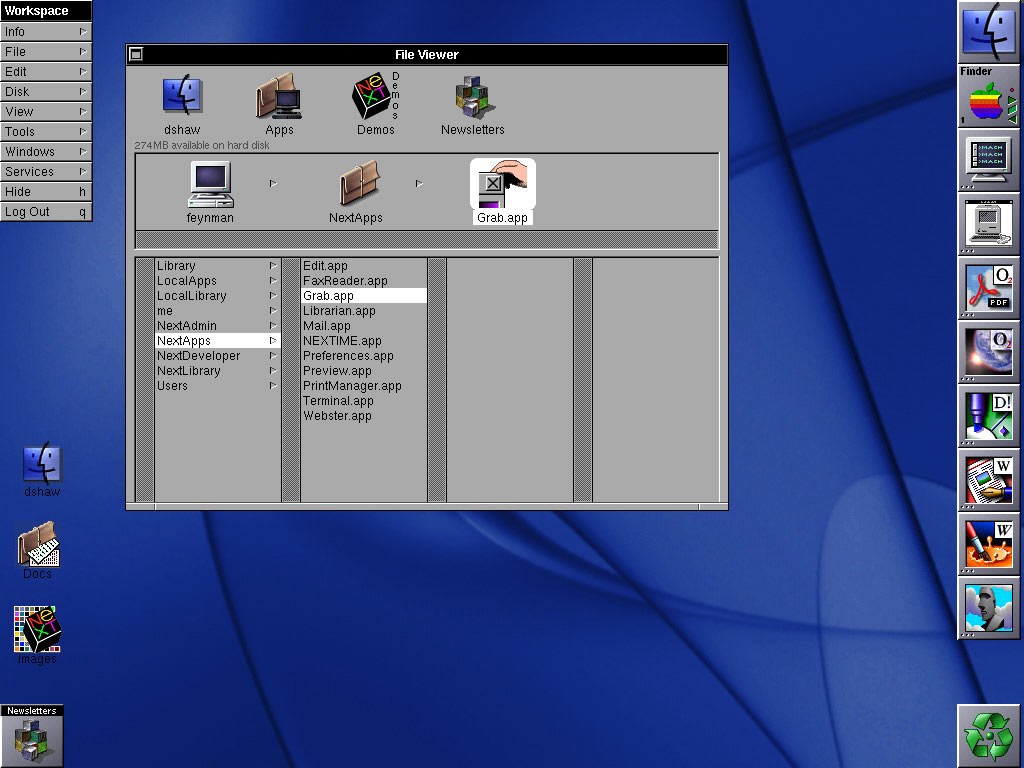The width and height of the screenshot is (1024, 768).
Task: Select NEXTIME.app in the list
Action: 364,341
